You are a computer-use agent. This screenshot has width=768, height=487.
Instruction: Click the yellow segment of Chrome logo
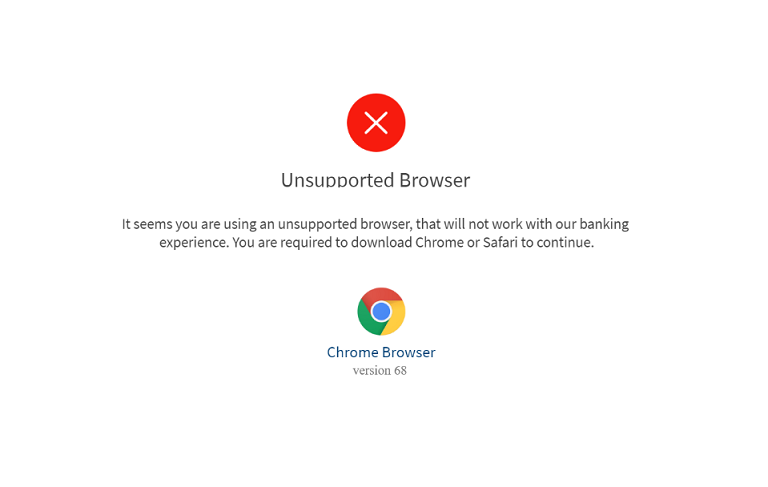tap(396, 318)
